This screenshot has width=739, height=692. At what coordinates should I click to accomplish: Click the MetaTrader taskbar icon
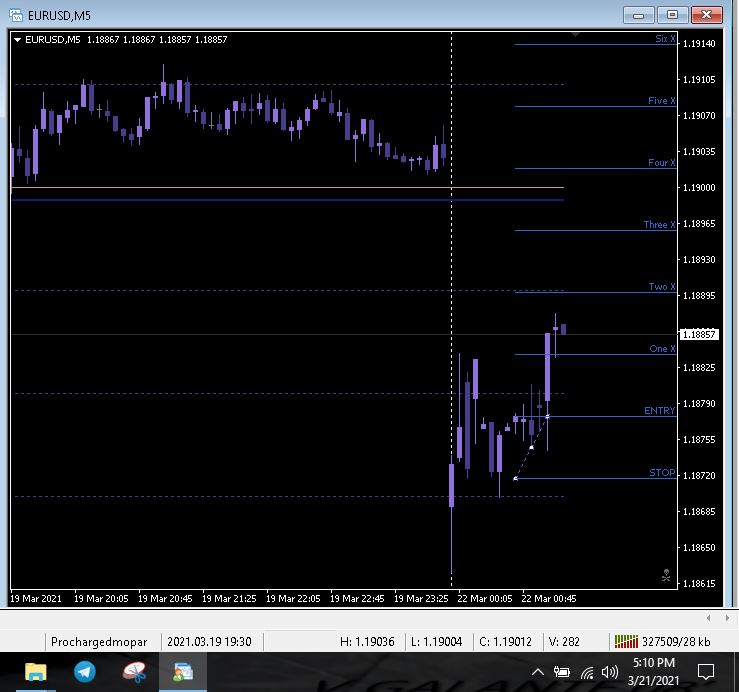coord(183,672)
